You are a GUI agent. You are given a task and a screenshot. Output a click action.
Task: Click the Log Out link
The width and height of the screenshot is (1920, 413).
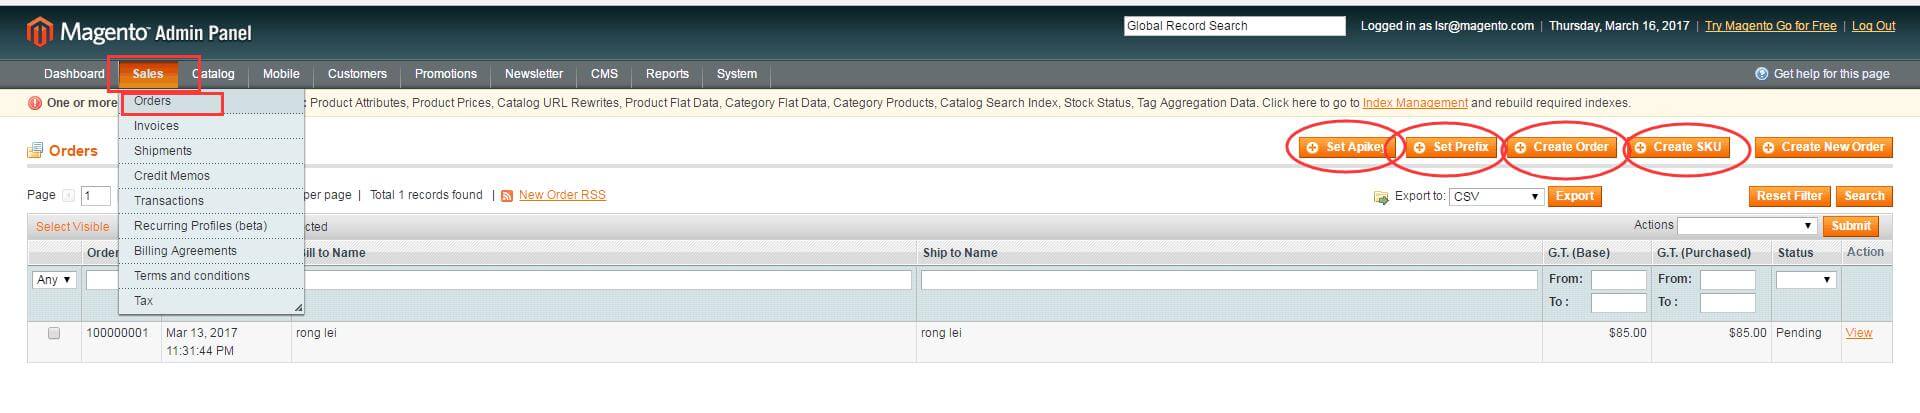(1873, 26)
